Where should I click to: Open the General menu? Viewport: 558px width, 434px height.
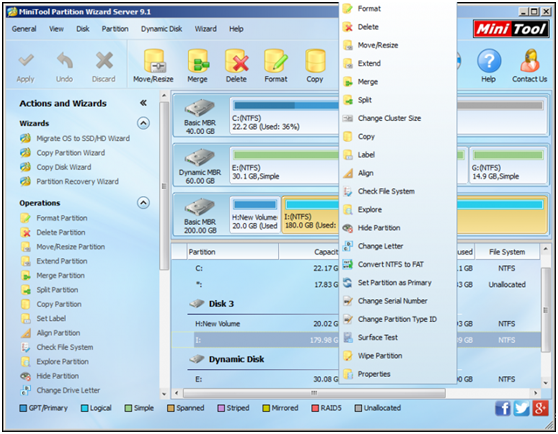click(x=24, y=29)
